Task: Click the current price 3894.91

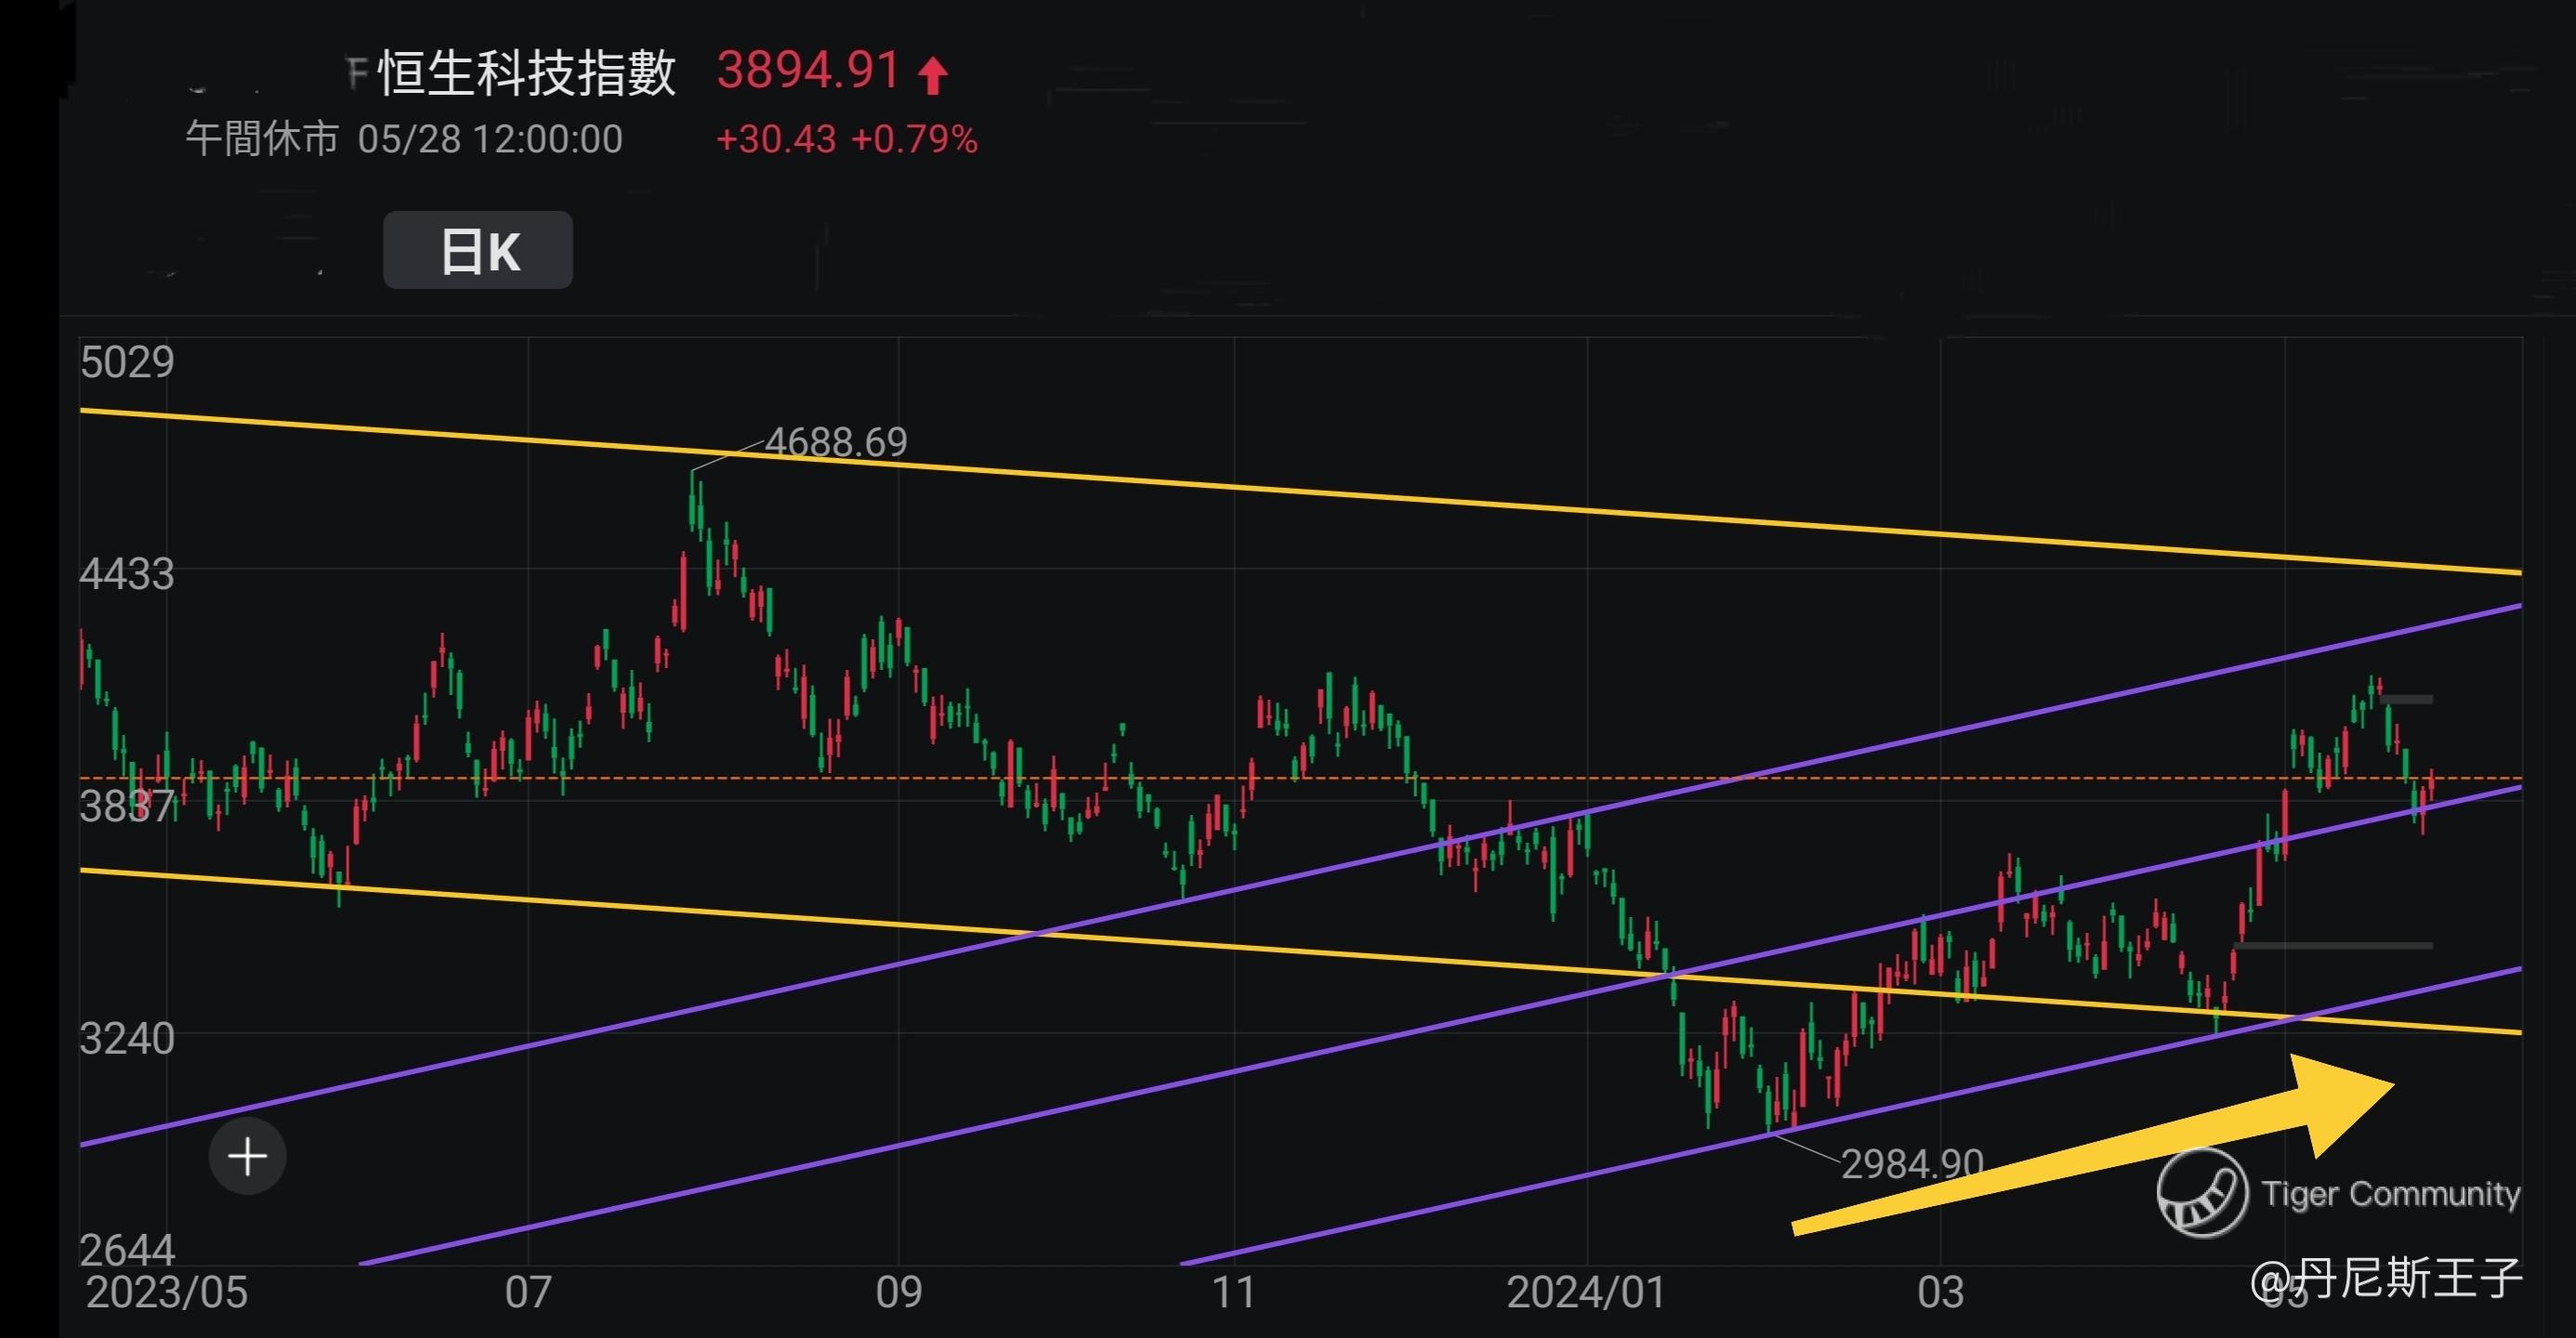Action: (x=808, y=71)
